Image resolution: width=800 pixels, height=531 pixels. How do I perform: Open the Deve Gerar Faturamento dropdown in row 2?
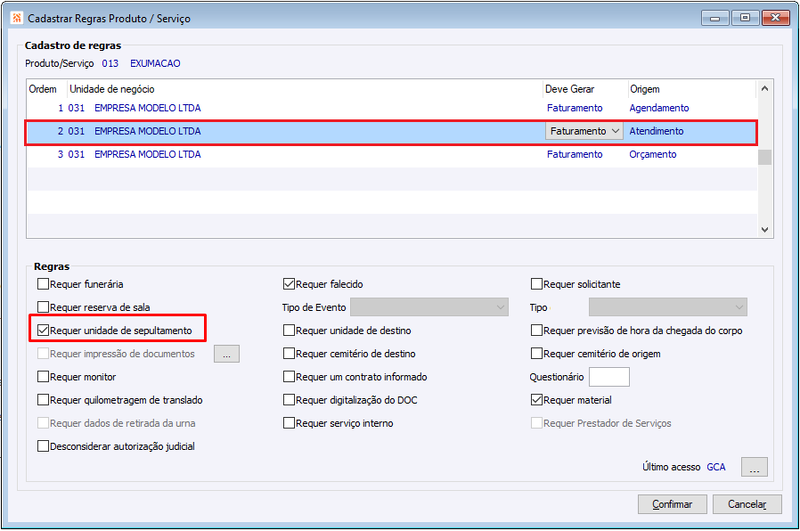[584, 131]
